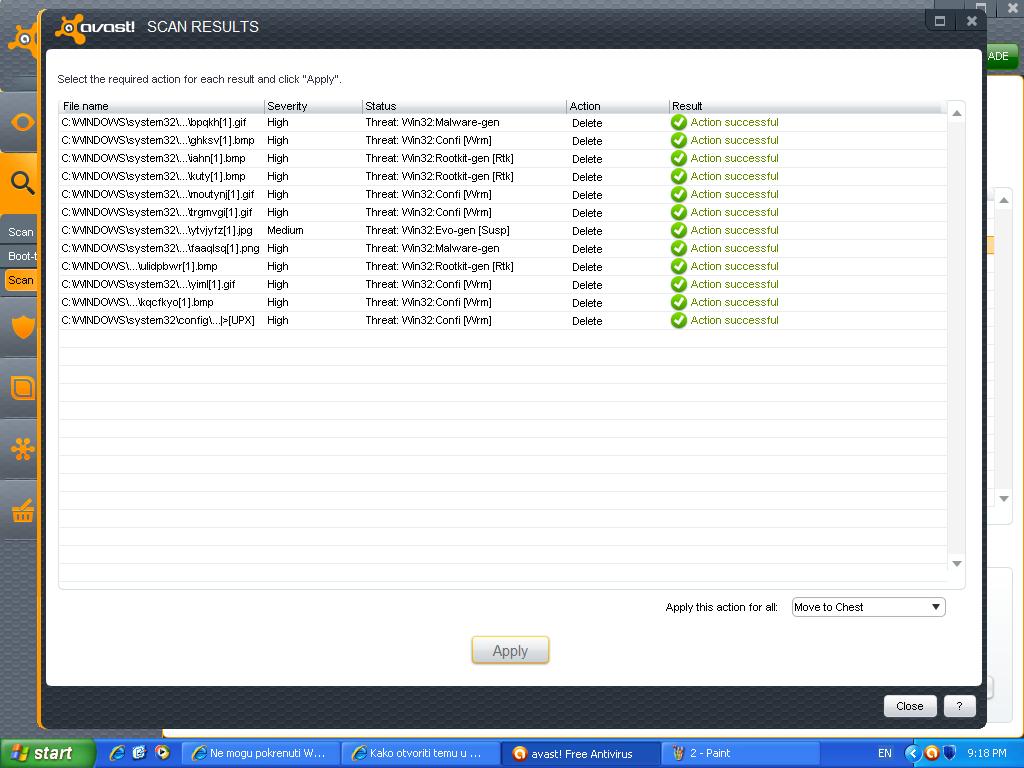Screen dimensions: 1024x768
Task: Select the Boot-time scan sidebar item
Action: coord(22,256)
